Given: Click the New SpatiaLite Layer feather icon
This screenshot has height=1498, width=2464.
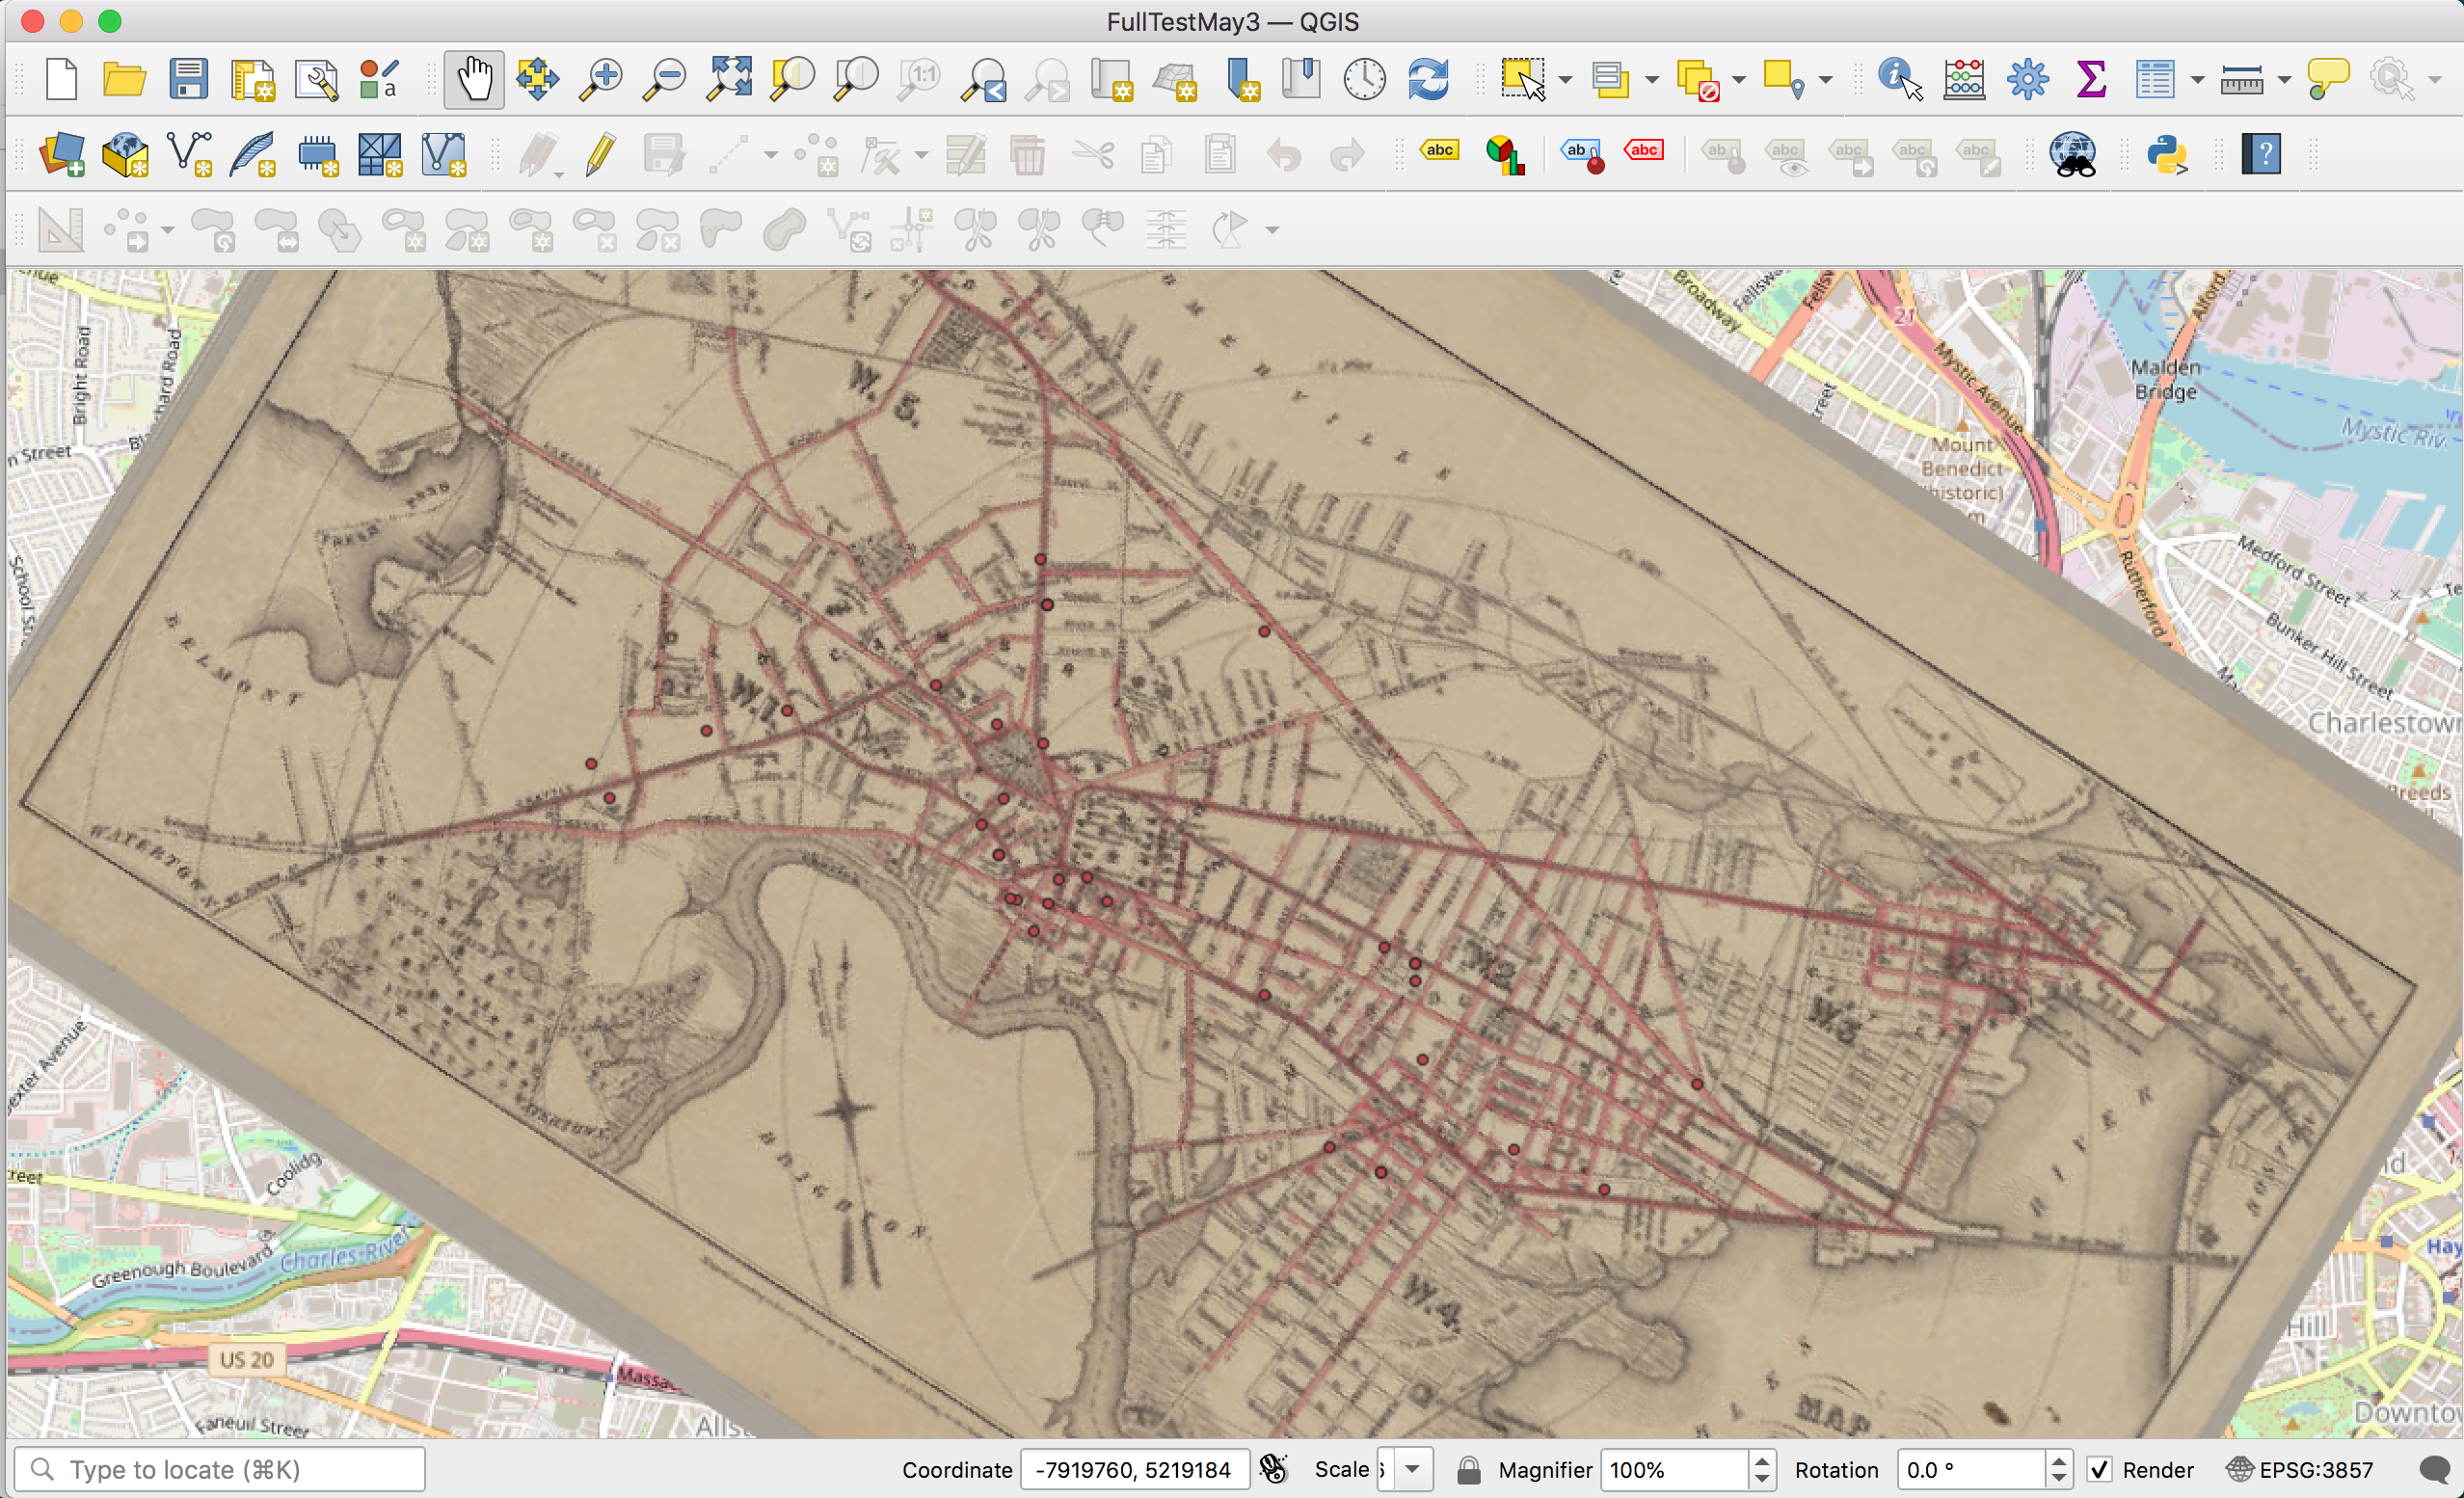Looking at the screenshot, I should (x=253, y=155).
